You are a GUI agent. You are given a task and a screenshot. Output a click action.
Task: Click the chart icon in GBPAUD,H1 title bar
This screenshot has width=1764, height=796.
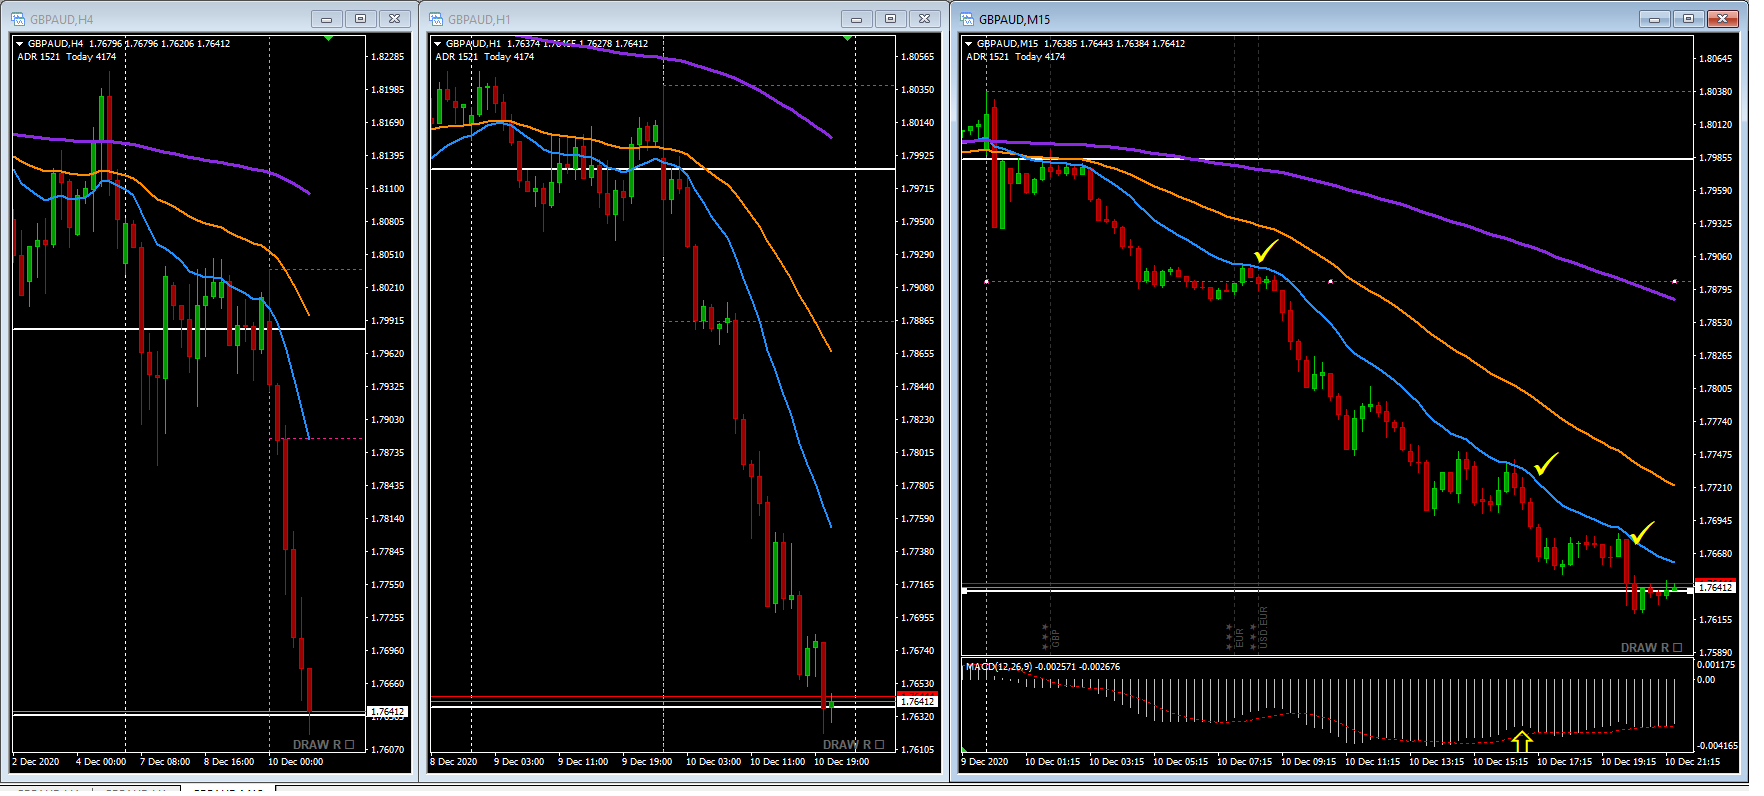click(436, 19)
